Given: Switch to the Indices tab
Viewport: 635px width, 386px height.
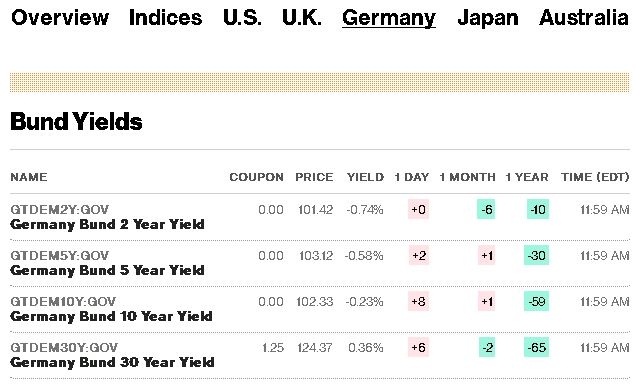Looking at the screenshot, I should click(165, 18).
